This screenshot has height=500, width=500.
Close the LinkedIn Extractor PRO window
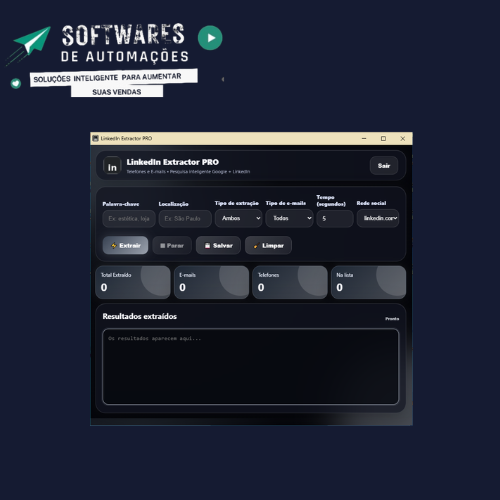(x=403, y=138)
